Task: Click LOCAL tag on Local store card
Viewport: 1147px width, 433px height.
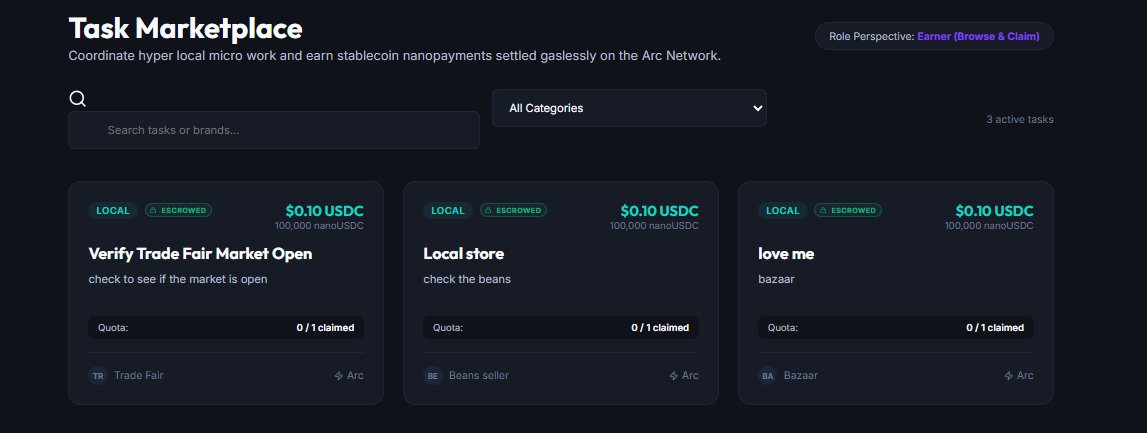Action: click(448, 211)
